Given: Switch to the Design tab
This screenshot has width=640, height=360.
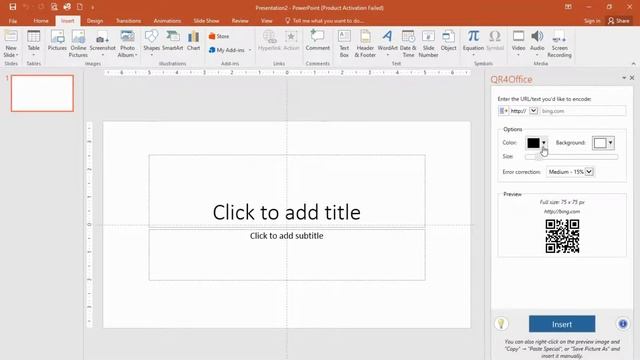Looking at the screenshot, I should click(95, 21).
